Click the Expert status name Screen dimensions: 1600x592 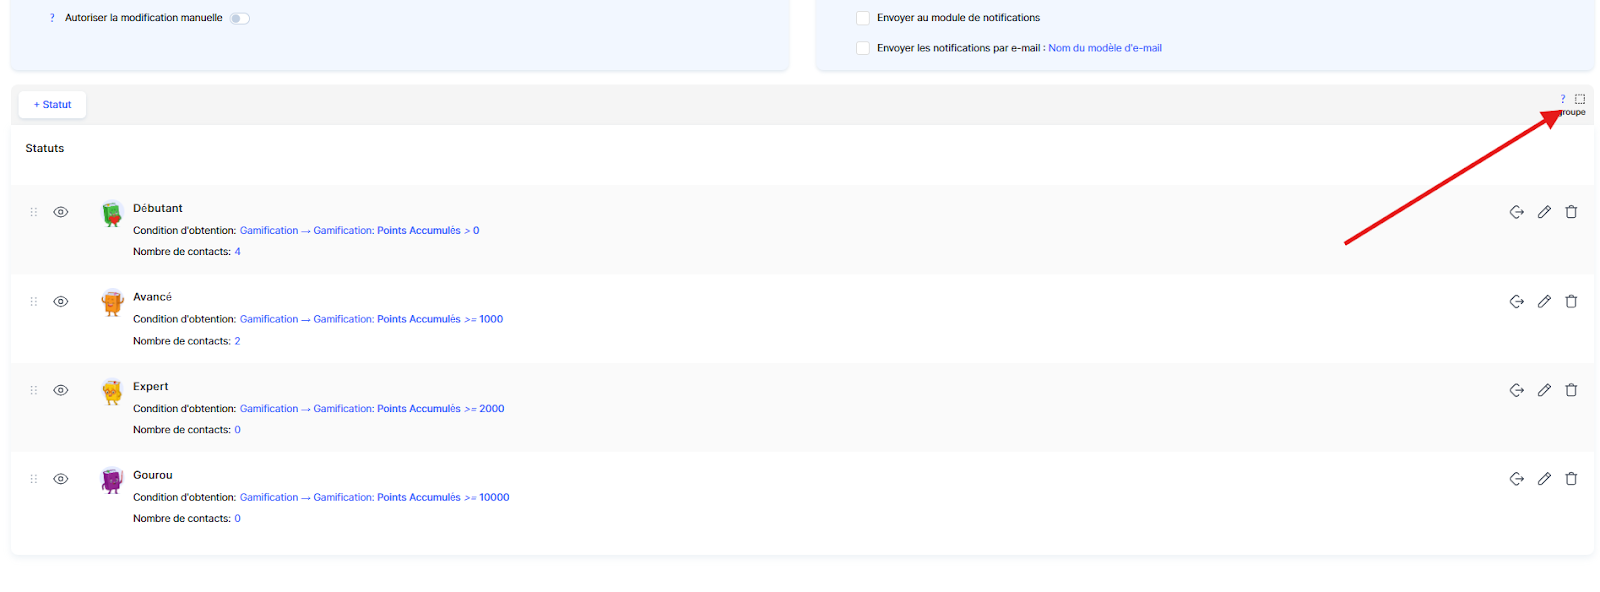(150, 387)
